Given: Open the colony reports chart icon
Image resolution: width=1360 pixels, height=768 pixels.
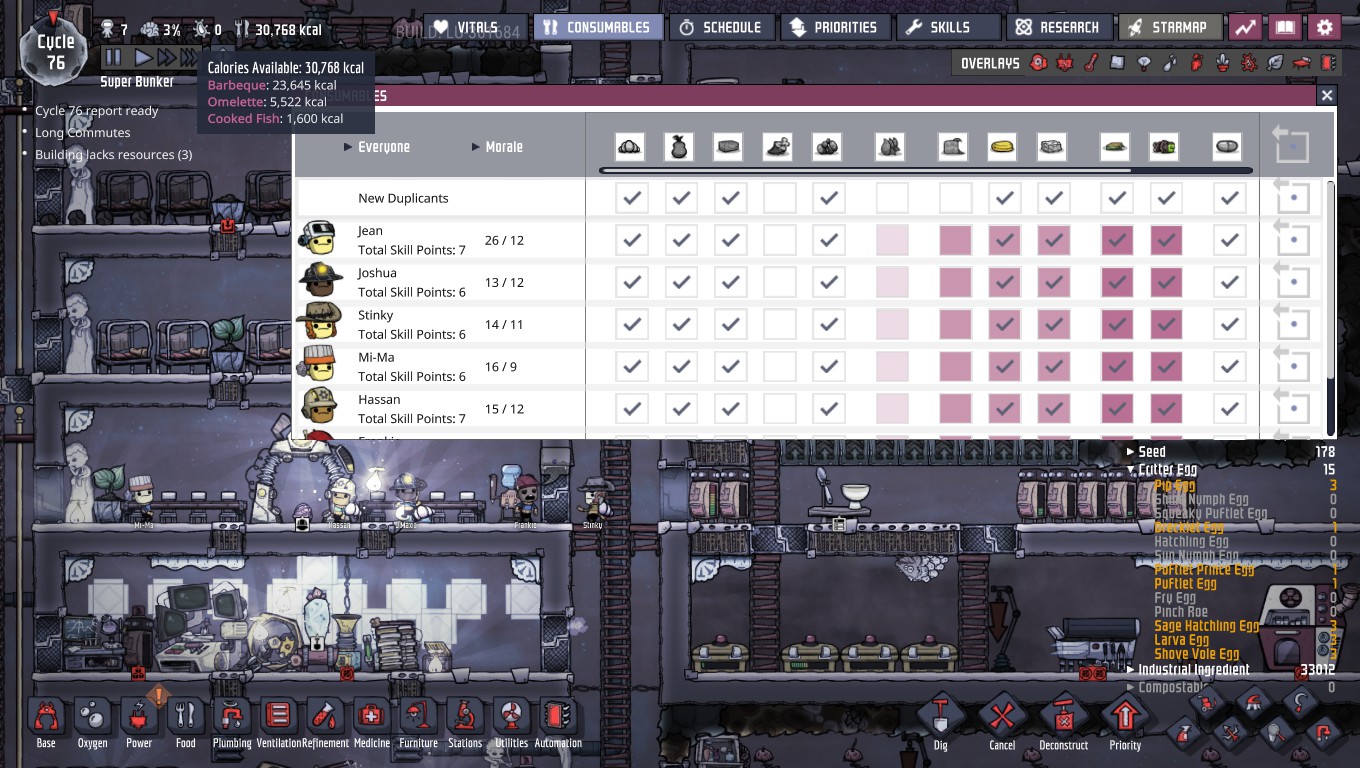Looking at the screenshot, I should (x=1244, y=27).
